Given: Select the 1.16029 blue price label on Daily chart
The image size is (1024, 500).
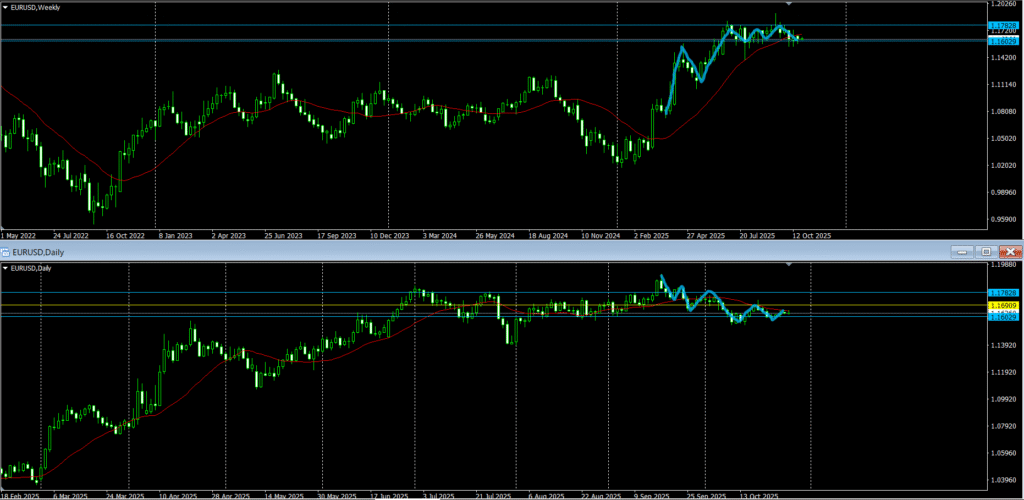Looking at the screenshot, I should click(x=1003, y=317).
